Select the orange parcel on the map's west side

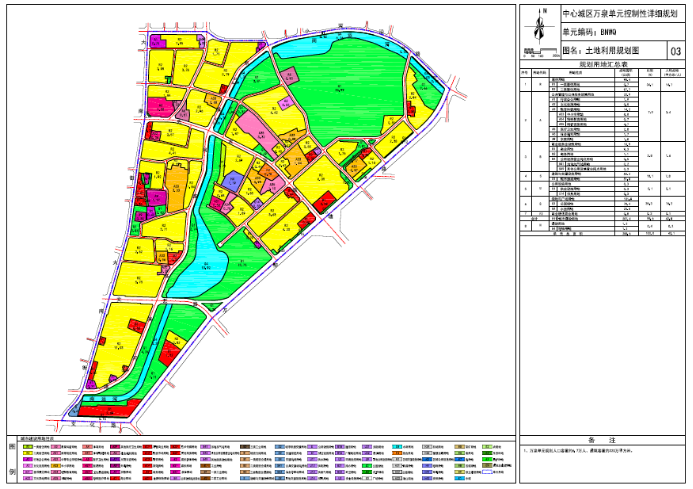pyautogui.click(x=177, y=187)
